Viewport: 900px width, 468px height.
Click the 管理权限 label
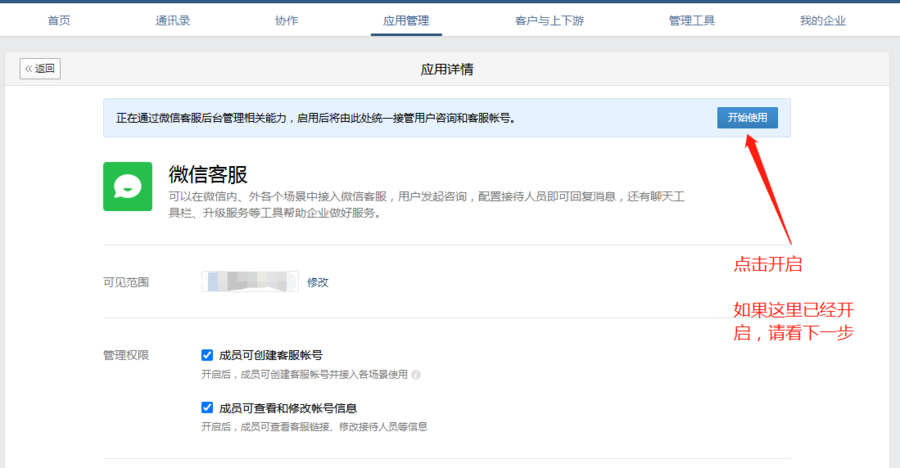coord(126,355)
